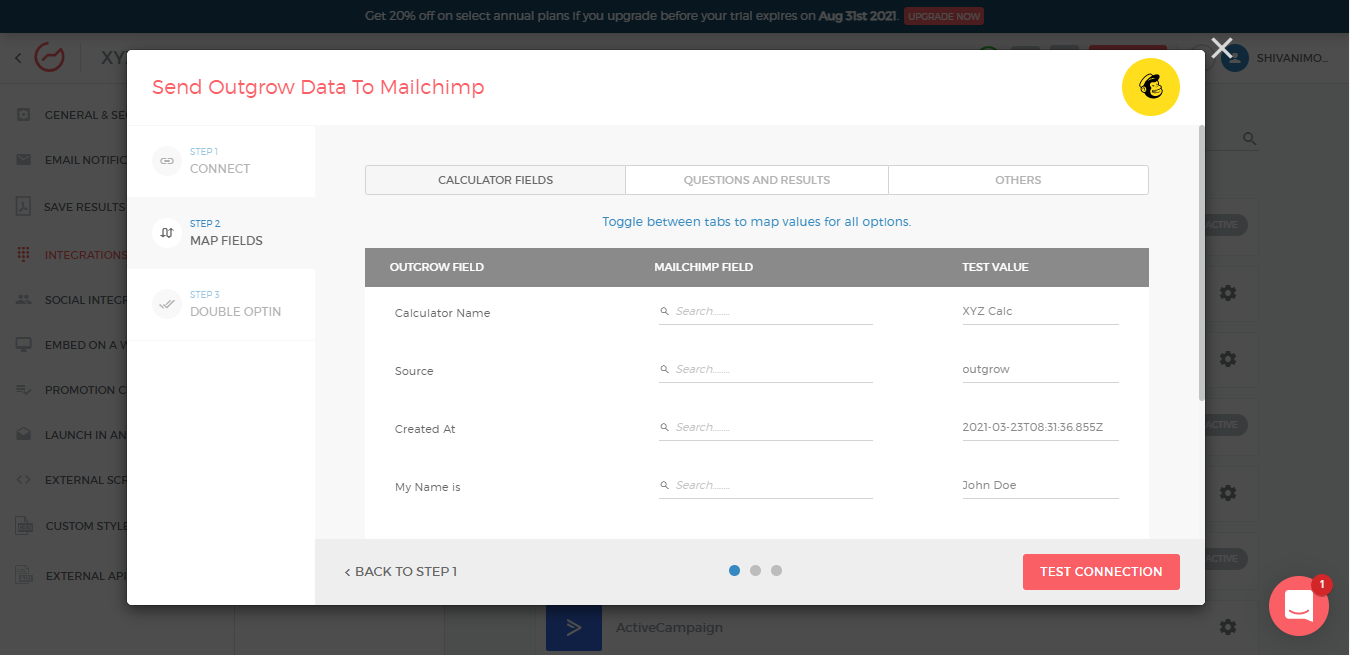Click the search magnifier icon in background page
Image resolution: width=1350 pixels, height=655 pixels.
coord(1249,139)
